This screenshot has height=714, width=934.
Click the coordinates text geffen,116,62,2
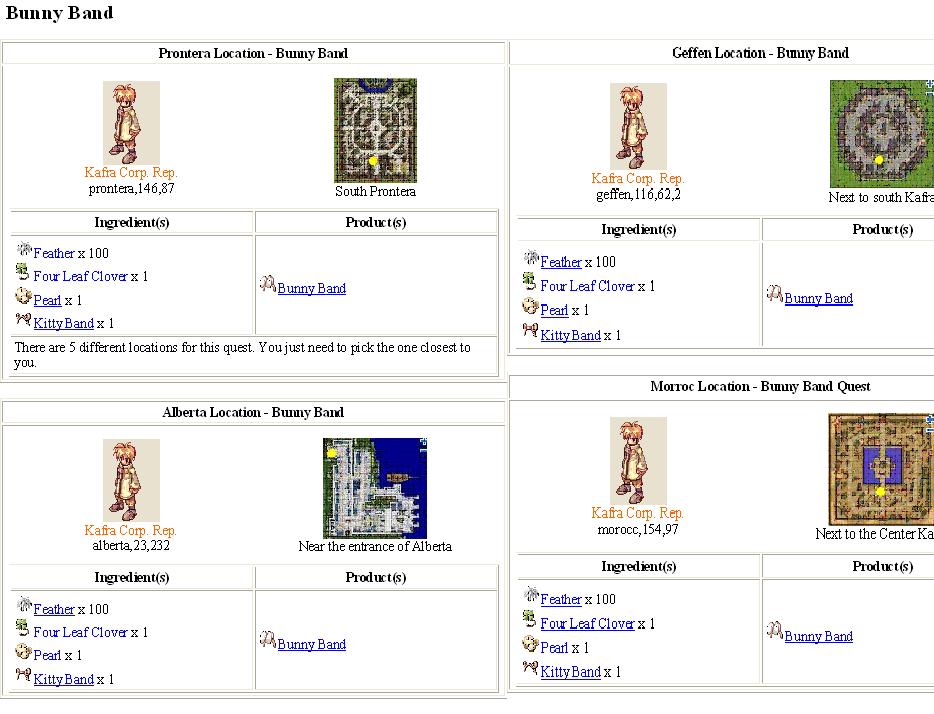point(638,195)
